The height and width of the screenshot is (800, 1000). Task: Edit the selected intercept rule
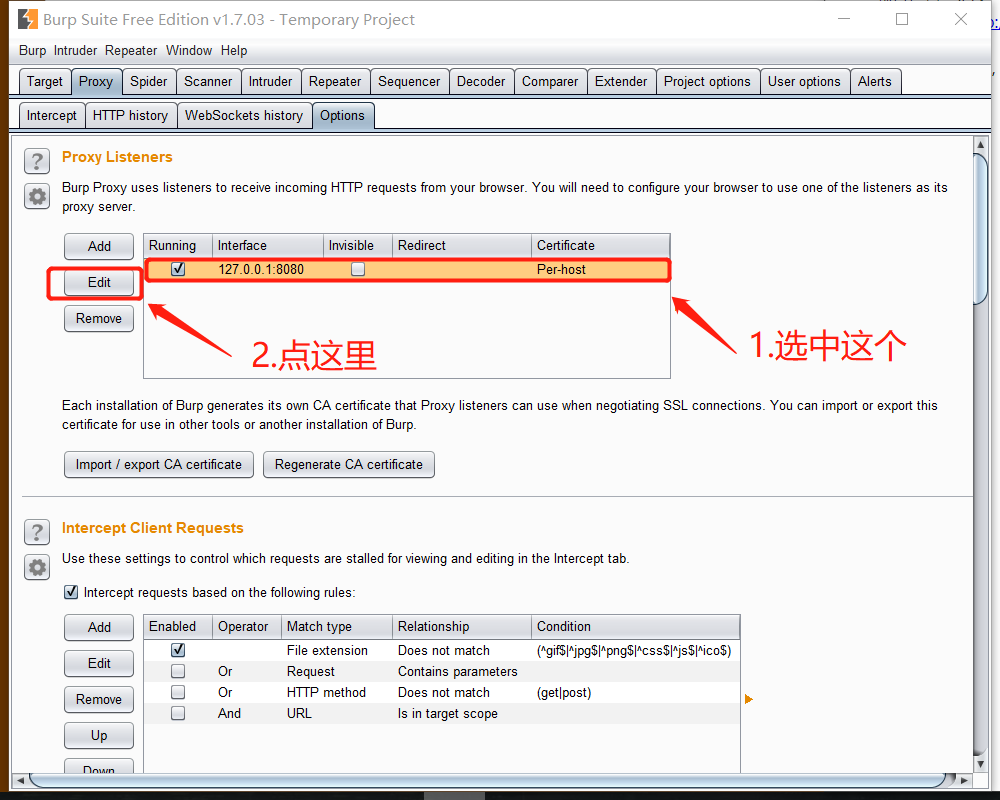99,663
